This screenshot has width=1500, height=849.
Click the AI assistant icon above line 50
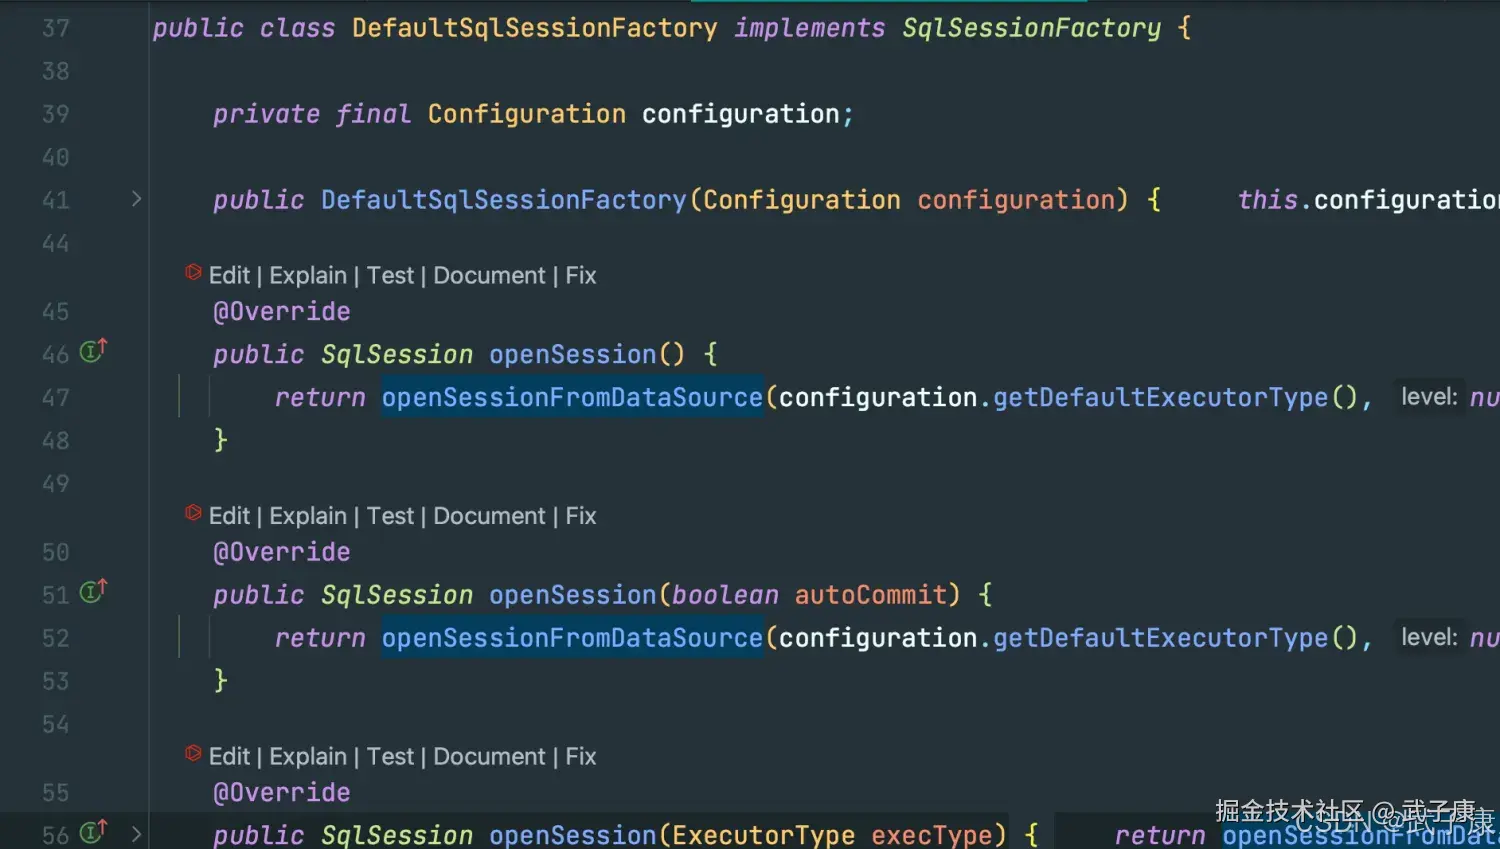click(x=194, y=513)
